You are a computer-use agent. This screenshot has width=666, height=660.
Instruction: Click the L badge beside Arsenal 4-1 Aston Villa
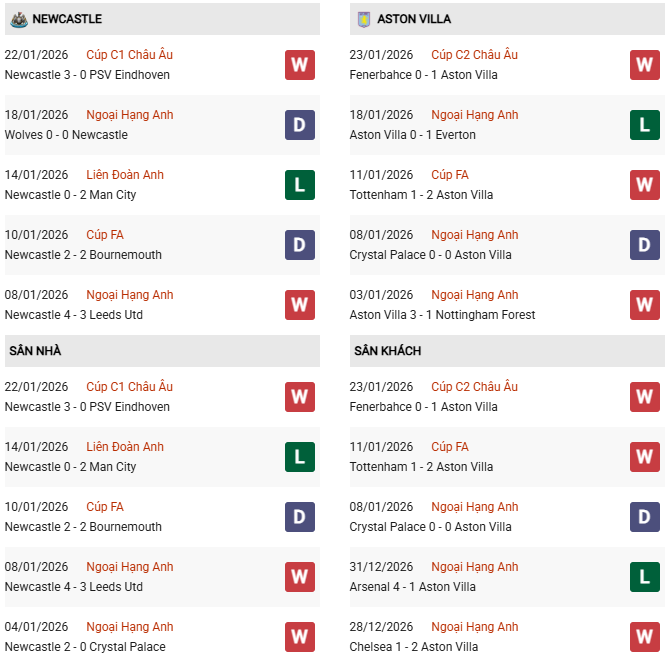pos(645,577)
